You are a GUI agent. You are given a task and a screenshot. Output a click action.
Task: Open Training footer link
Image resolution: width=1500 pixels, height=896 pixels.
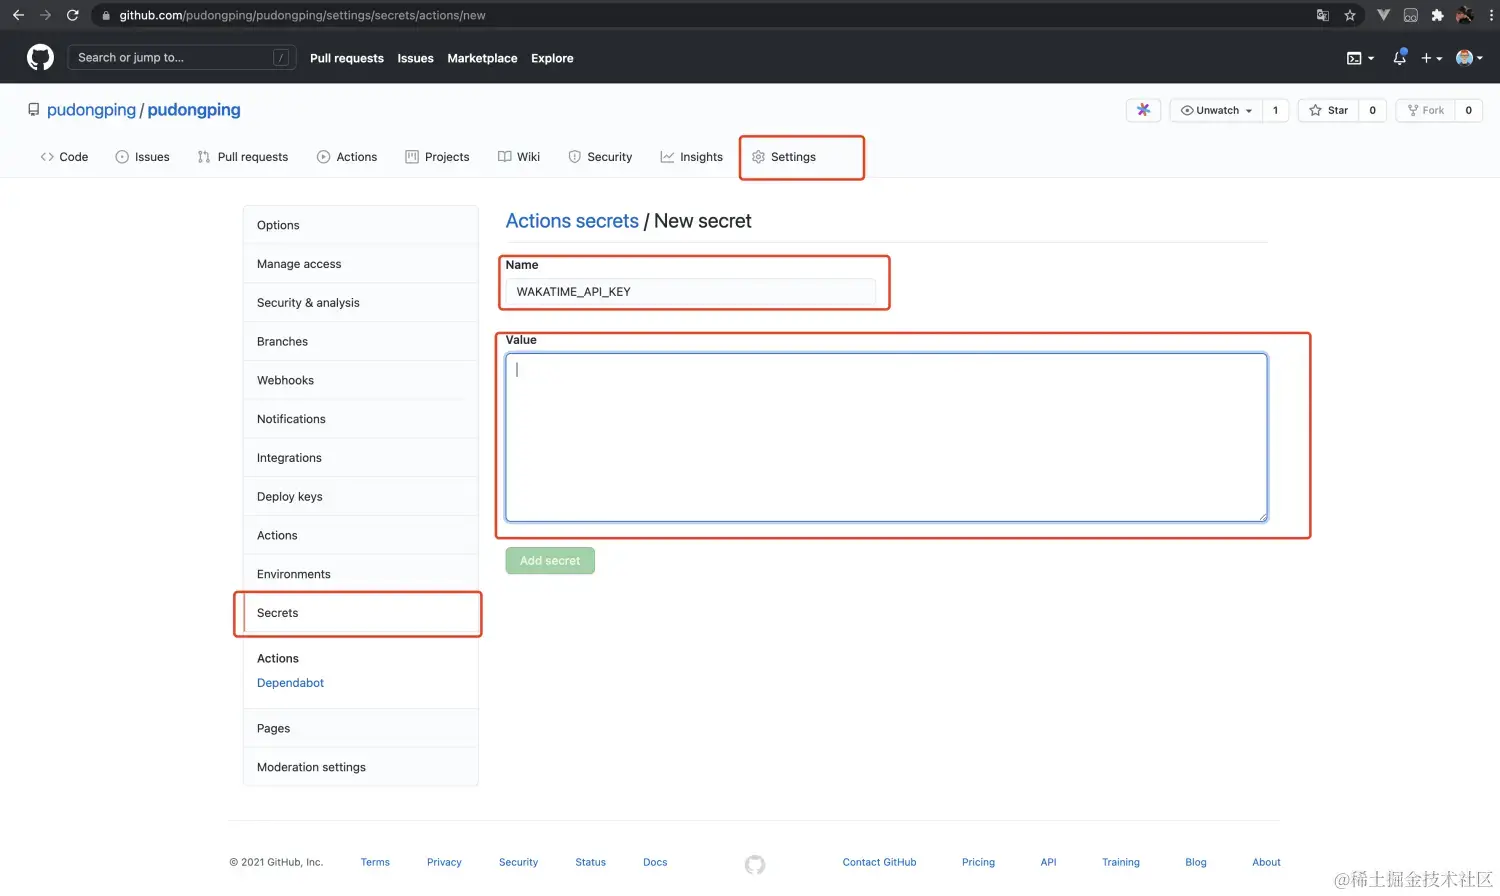click(x=1121, y=862)
